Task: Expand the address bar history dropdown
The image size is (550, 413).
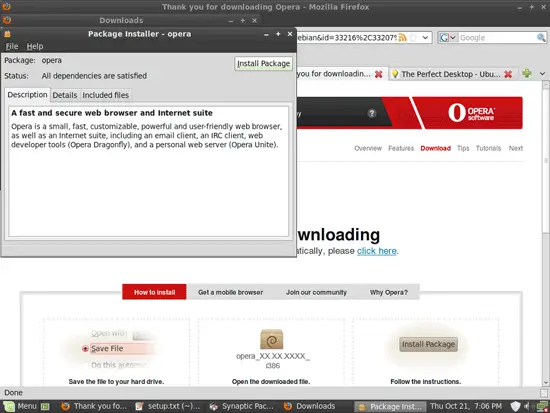Action: click(x=425, y=38)
